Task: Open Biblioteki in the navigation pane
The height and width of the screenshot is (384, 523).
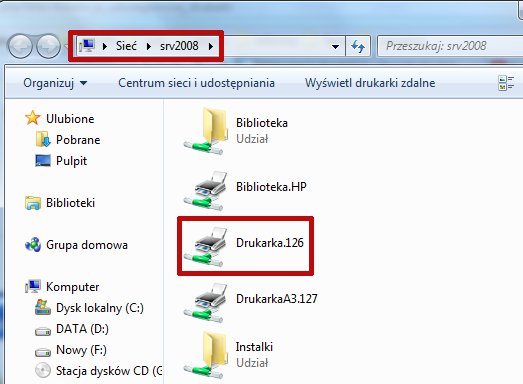Action: [70, 203]
